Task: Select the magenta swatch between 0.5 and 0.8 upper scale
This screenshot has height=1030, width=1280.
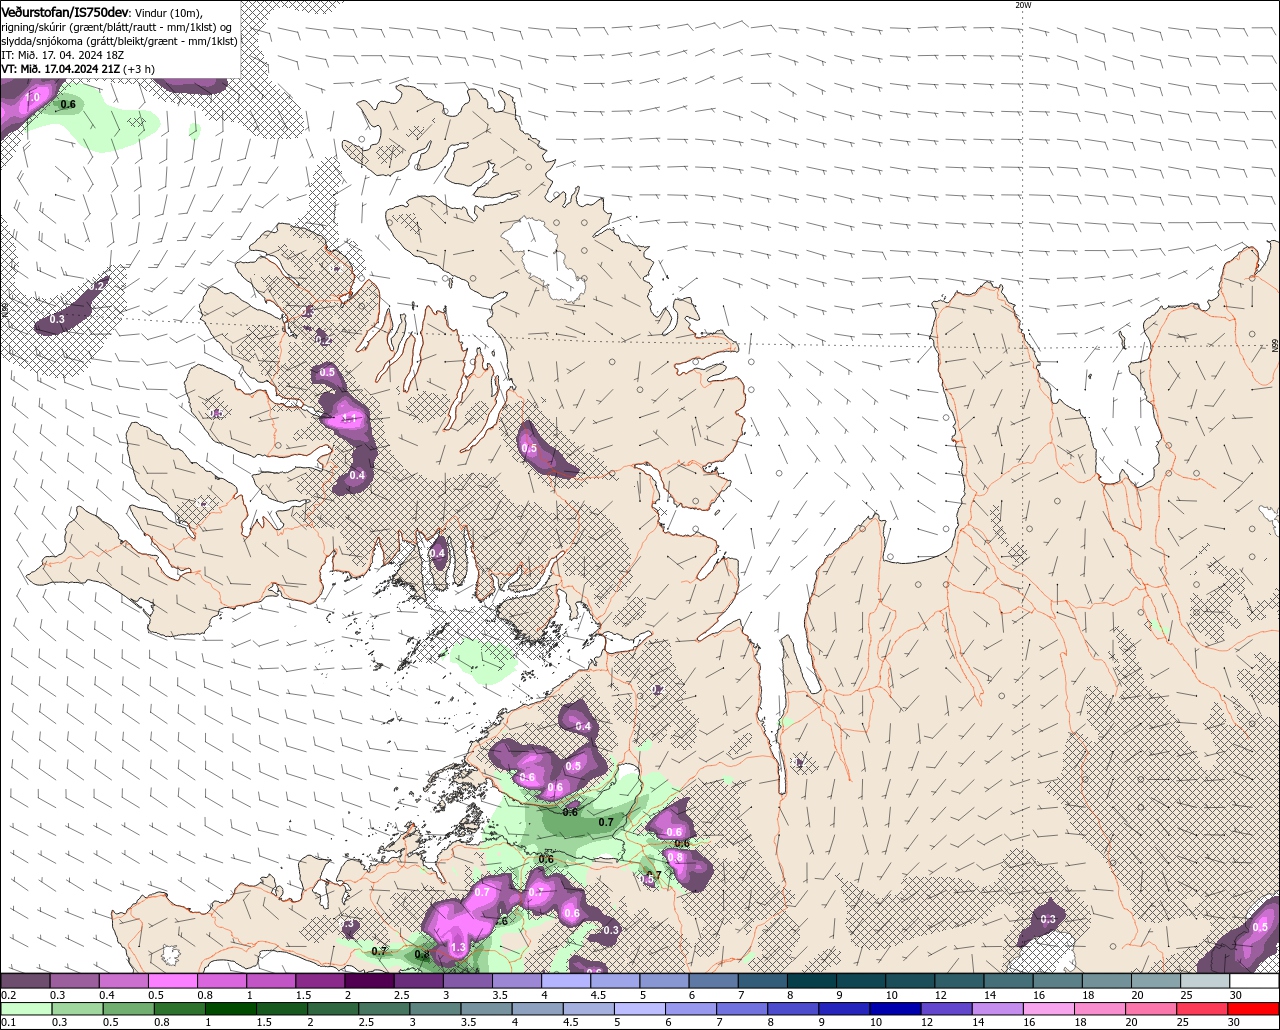Action: coord(173,981)
